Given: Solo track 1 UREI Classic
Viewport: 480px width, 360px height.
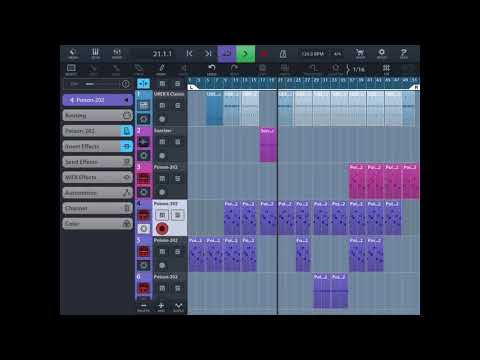Looking at the screenshot, I should point(178,106).
